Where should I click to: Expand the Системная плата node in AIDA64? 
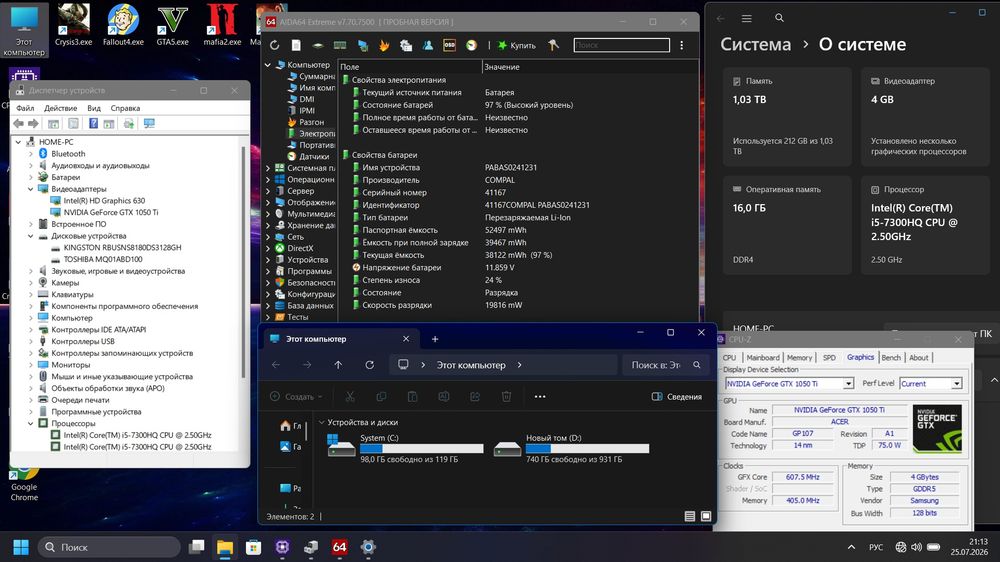(x=268, y=168)
